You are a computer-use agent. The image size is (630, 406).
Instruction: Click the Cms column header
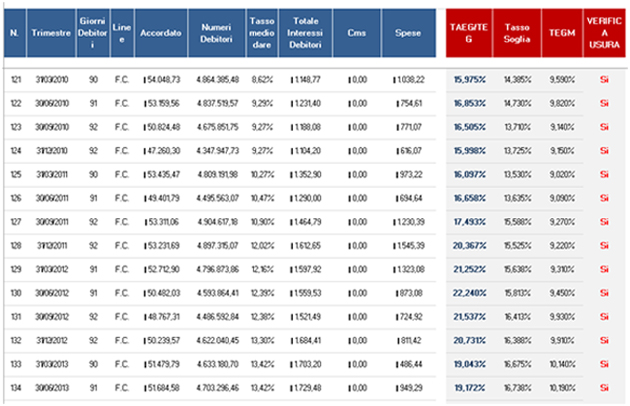click(x=357, y=33)
